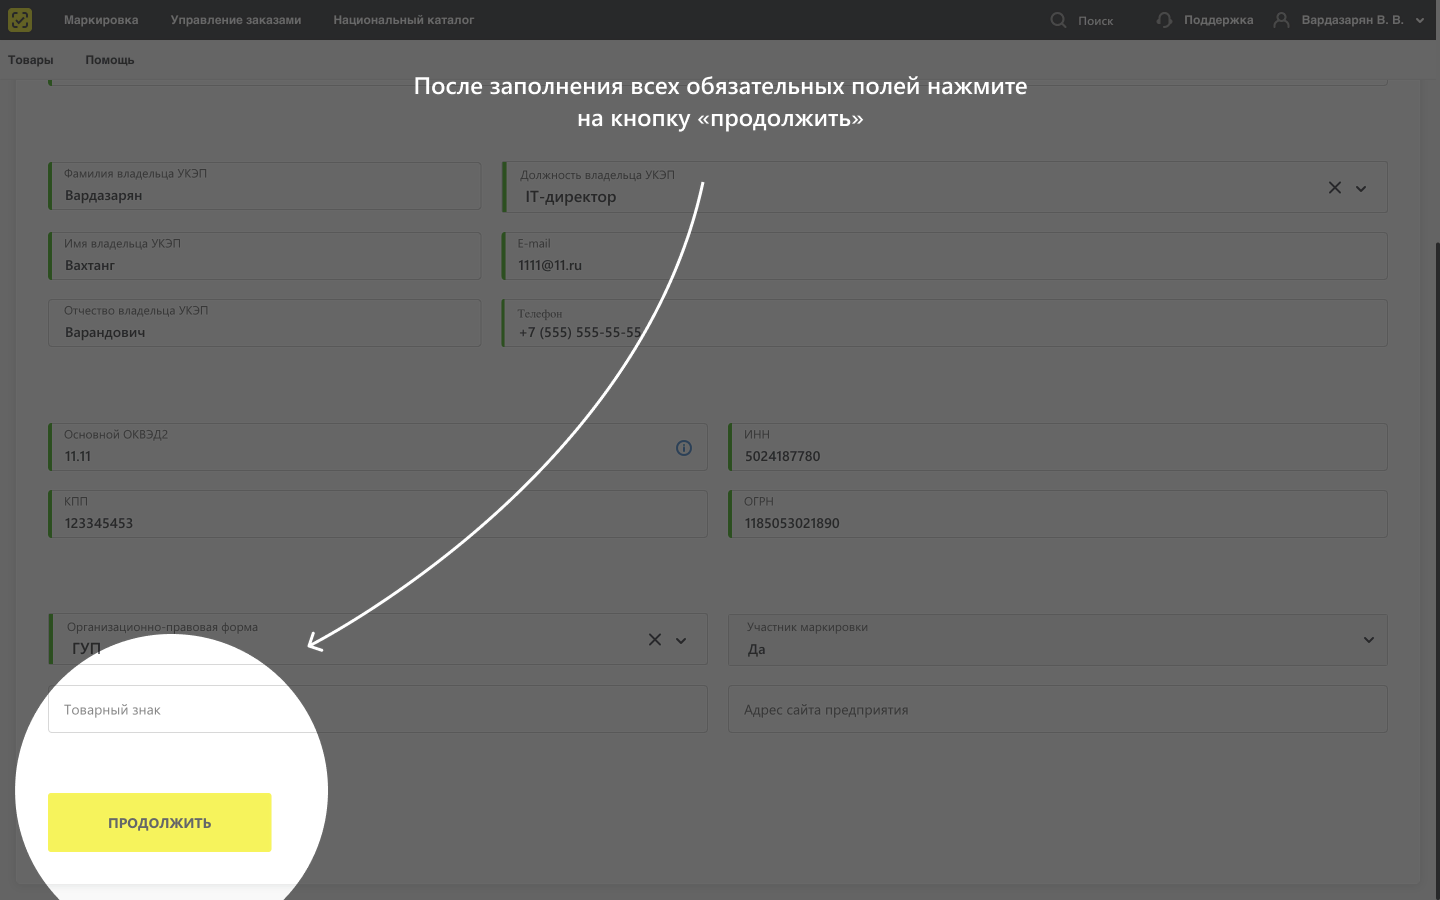
Task: Open the Маркировка menu
Action: 101,20
